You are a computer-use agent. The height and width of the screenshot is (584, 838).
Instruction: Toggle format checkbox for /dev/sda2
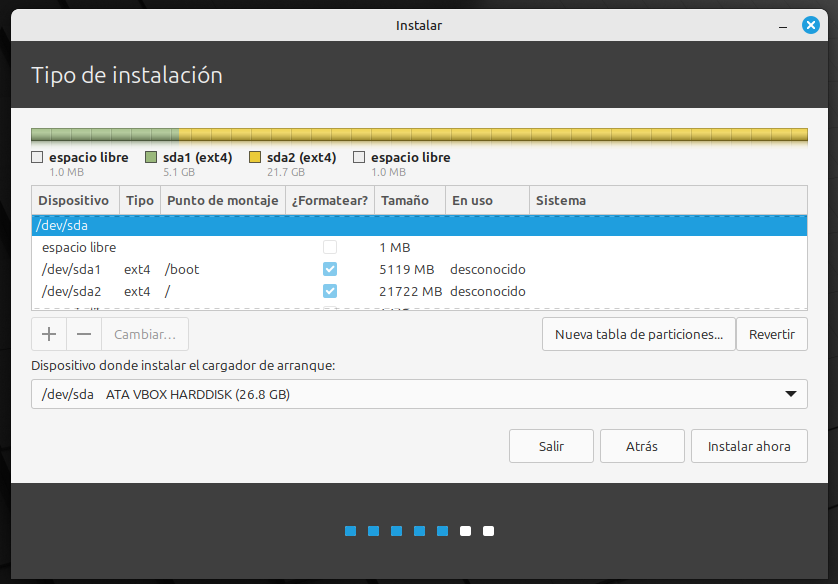[x=330, y=291]
